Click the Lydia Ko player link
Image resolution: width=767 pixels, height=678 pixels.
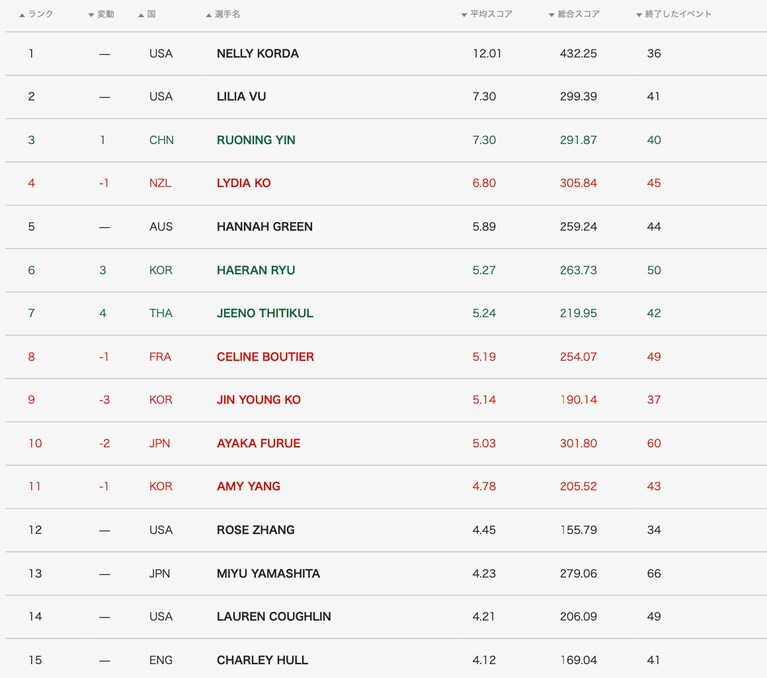tap(243, 183)
